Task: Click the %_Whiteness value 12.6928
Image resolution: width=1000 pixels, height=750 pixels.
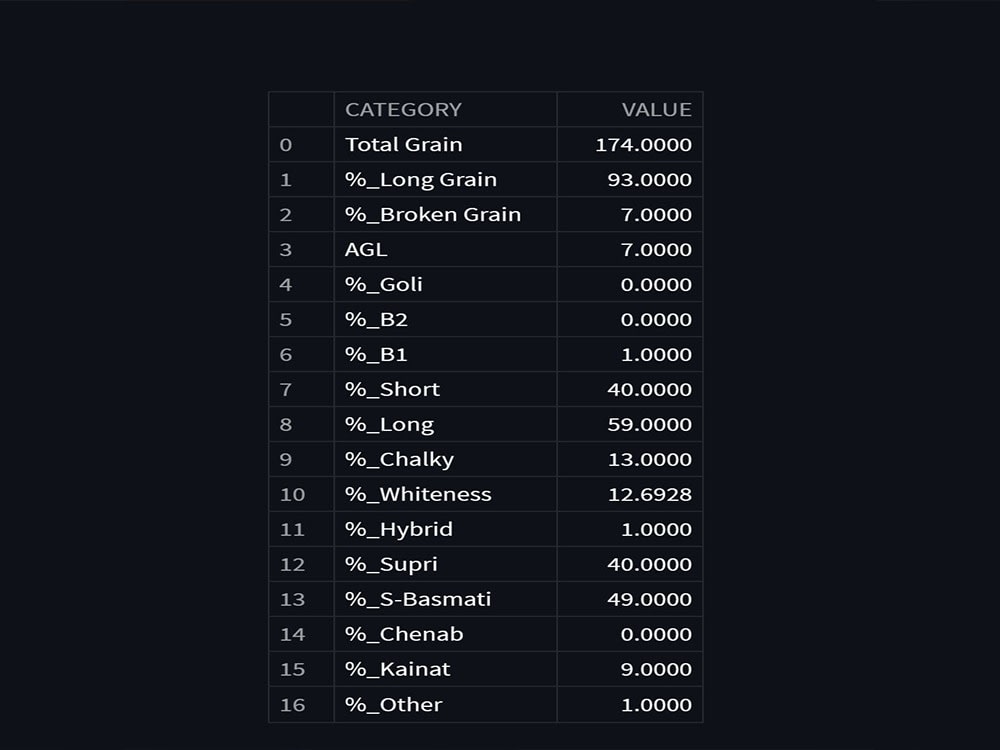Action: tap(649, 495)
